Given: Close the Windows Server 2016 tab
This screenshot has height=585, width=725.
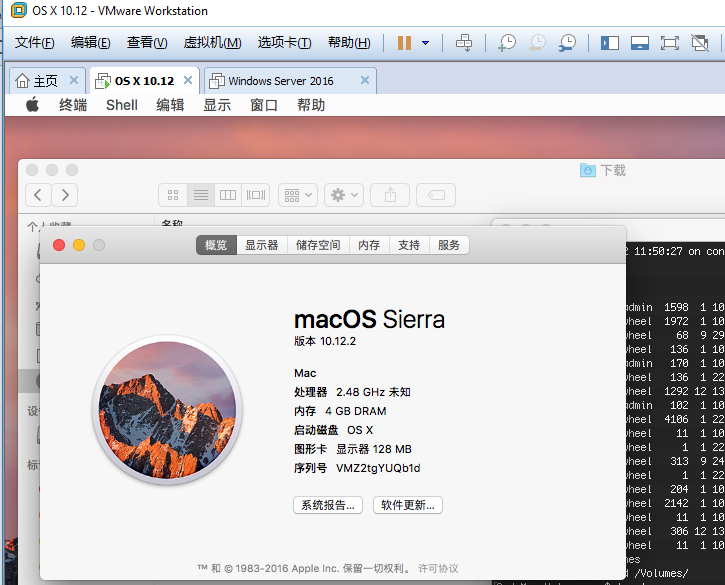Looking at the screenshot, I should click(365, 80).
